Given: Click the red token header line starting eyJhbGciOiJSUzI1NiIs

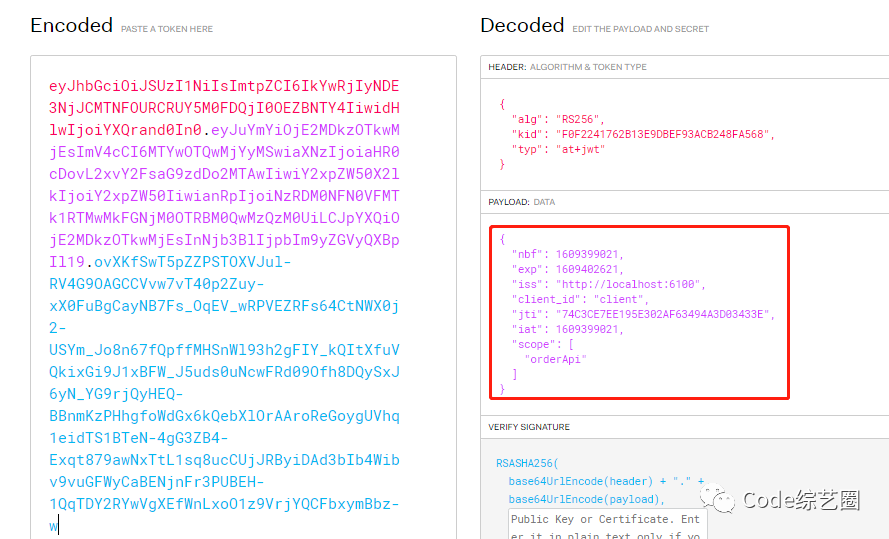Looking at the screenshot, I should (225, 86).
